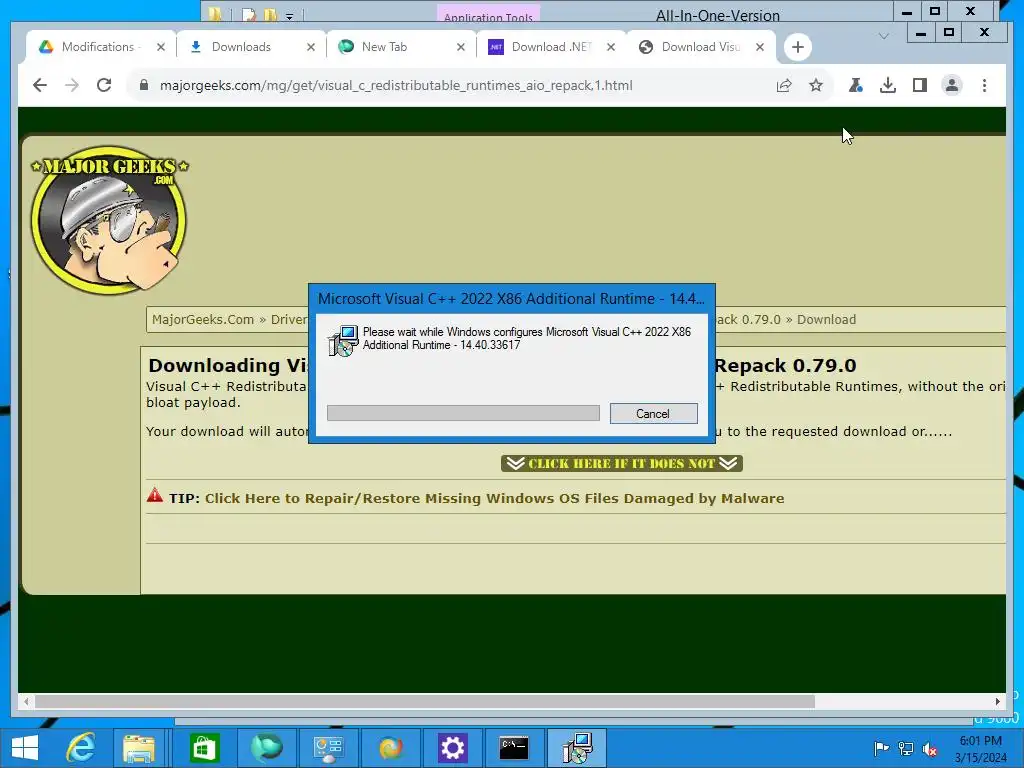Screen dimensions: 1024x768
Task: Close the Downloads tab
Action: click(311, 47)
